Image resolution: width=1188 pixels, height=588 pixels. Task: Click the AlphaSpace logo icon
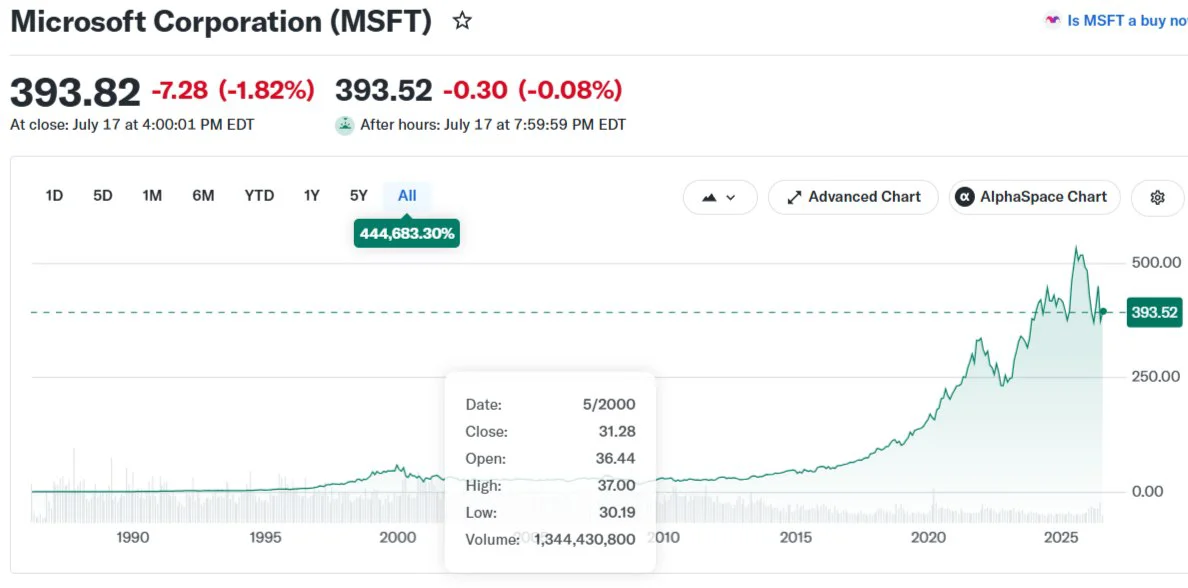tap(964, 197)
